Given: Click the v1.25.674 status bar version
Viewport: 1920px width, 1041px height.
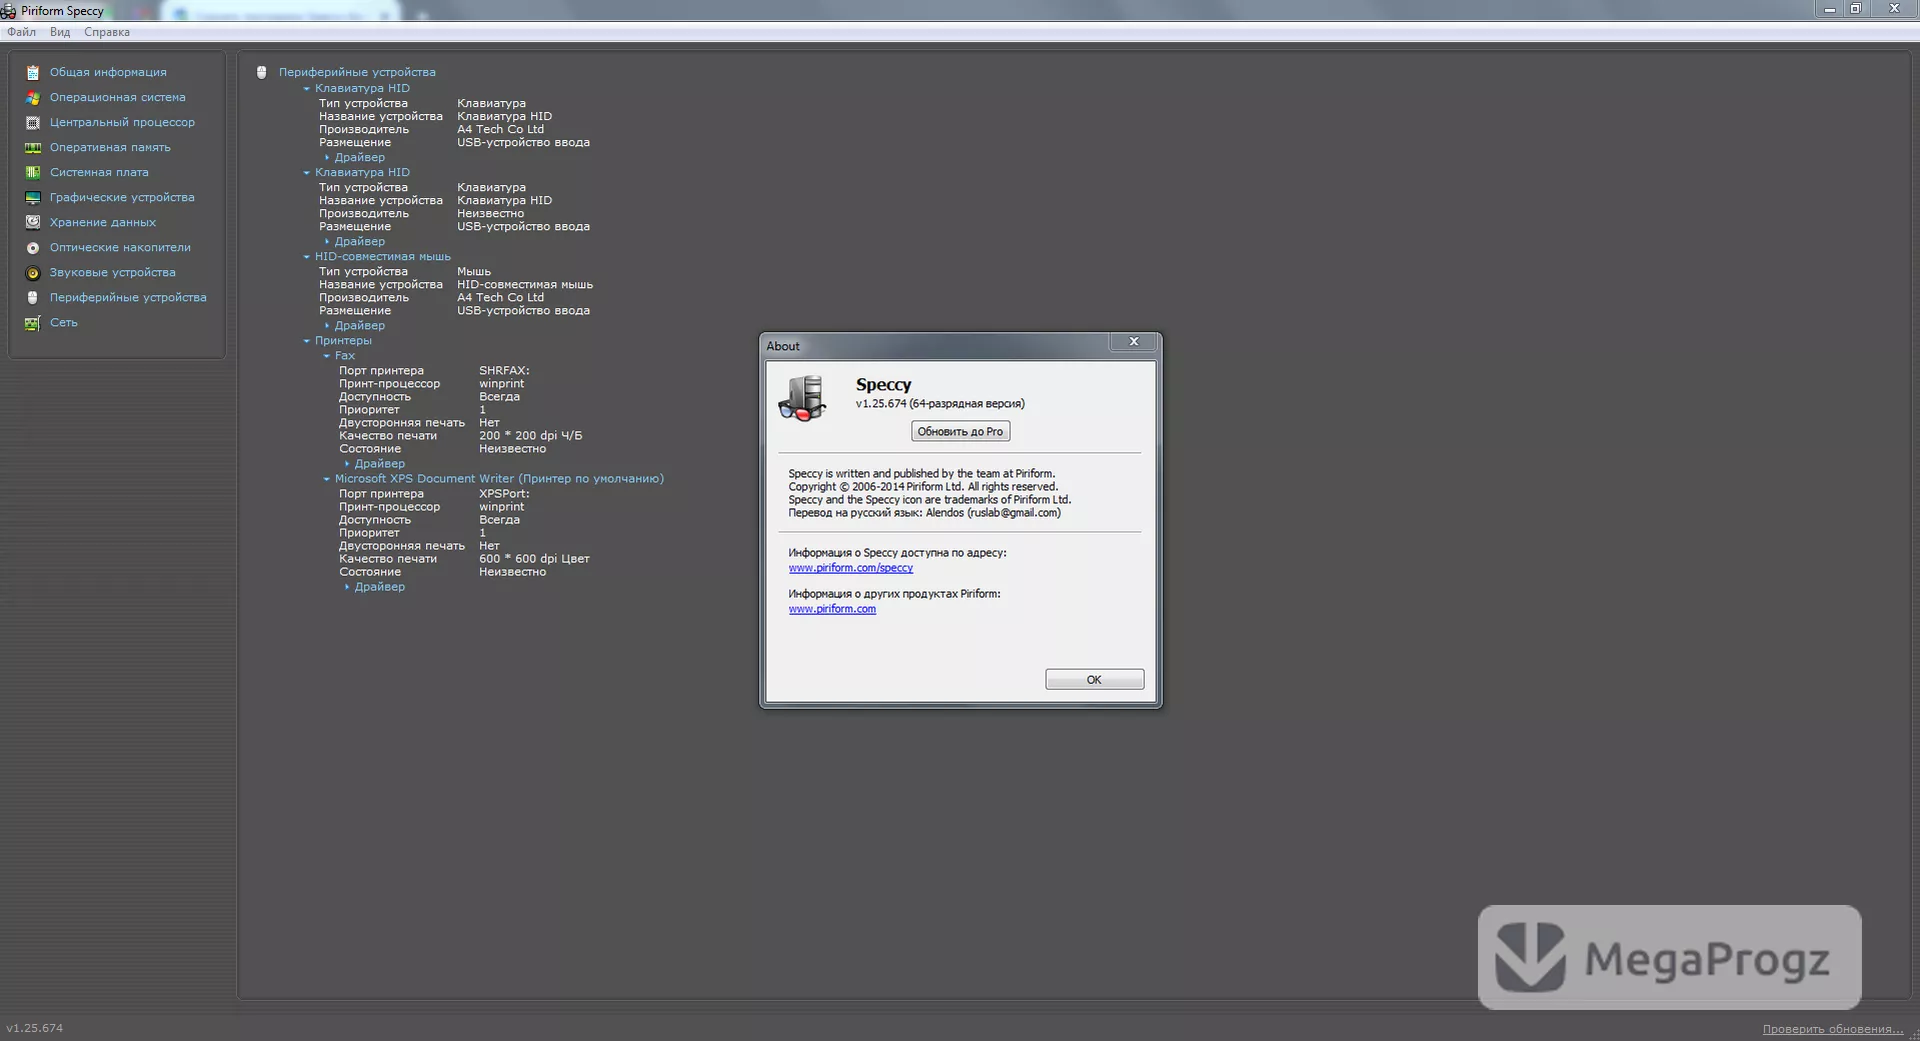Looking at the screenshot, I should 34,1028.
